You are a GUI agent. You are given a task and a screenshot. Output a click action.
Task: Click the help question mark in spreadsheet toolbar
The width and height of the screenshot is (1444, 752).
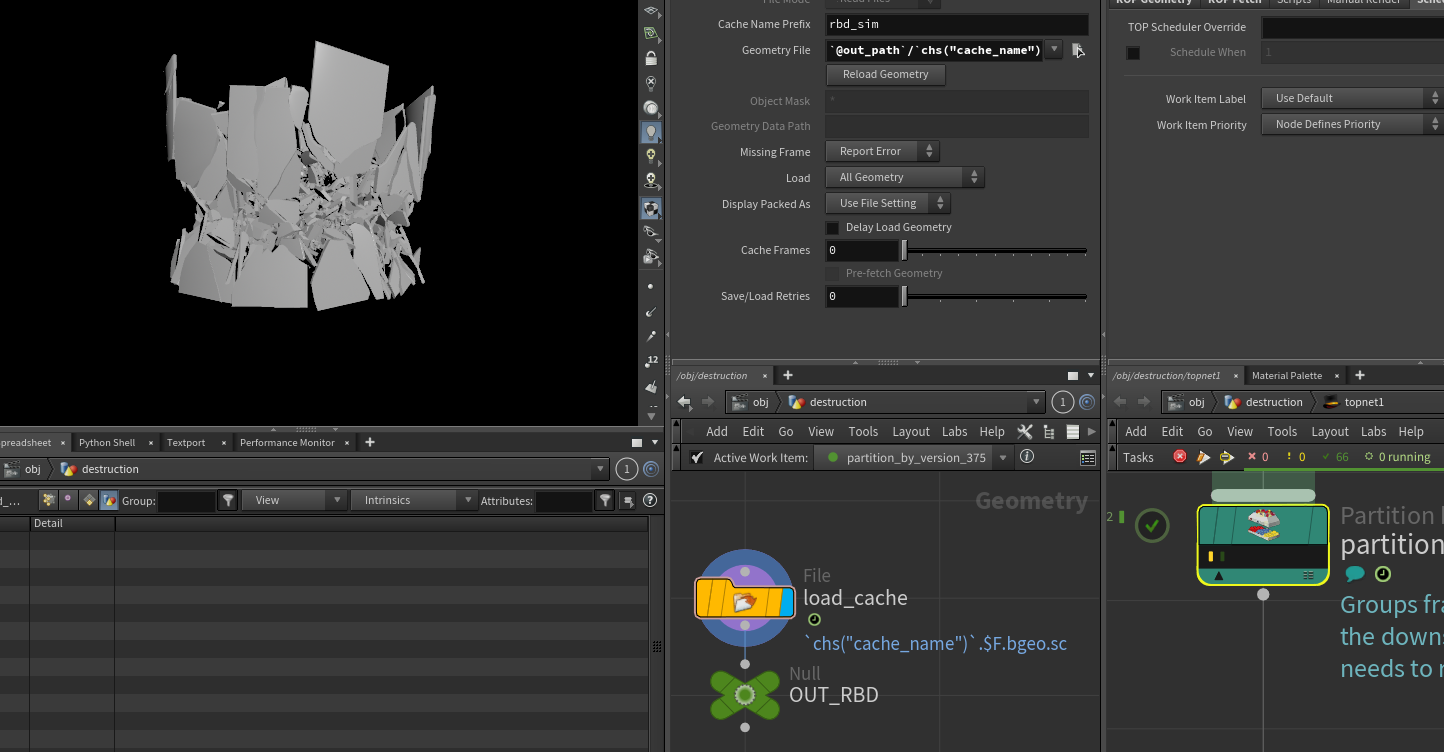click(x=650, y=500)
